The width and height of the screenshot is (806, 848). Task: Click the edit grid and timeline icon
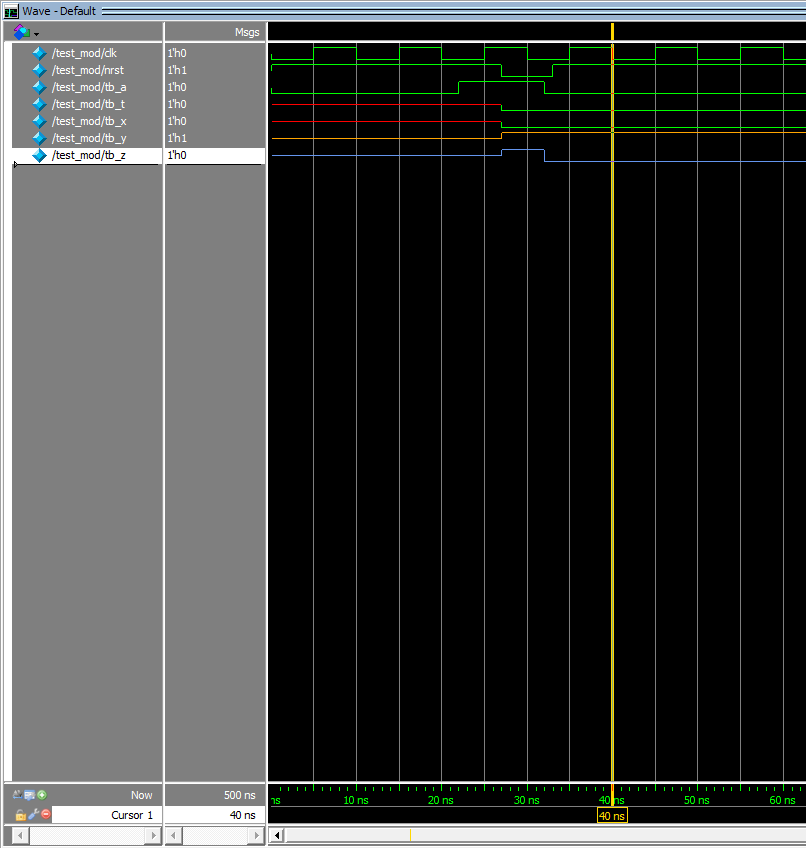click(29, 794)
